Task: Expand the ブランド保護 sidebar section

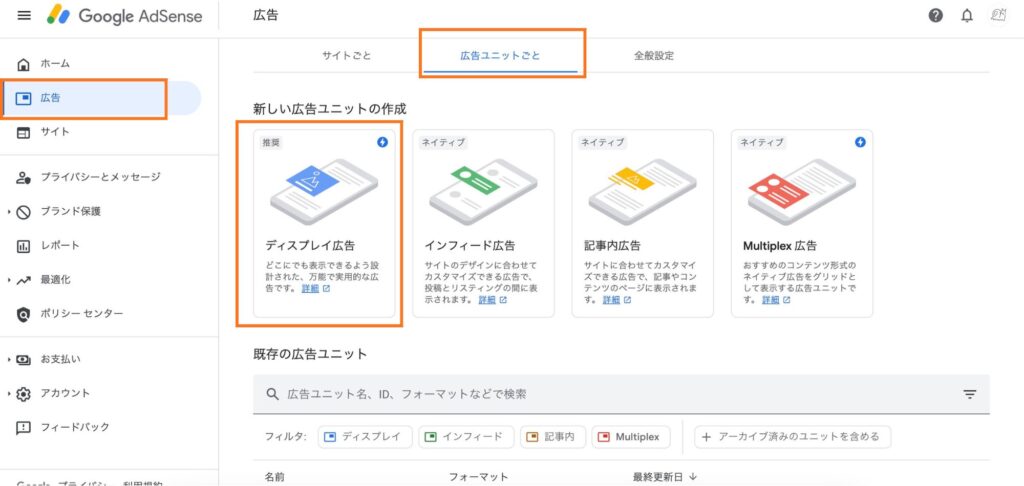Action: (x=10, y=211)
